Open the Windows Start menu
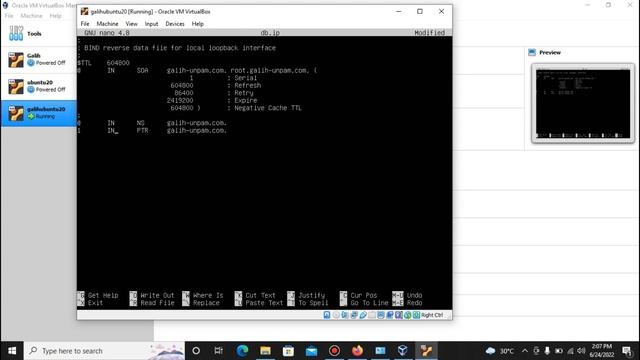Screen dimensions: 640x360 pyautogui.click(x=12, y=351)
